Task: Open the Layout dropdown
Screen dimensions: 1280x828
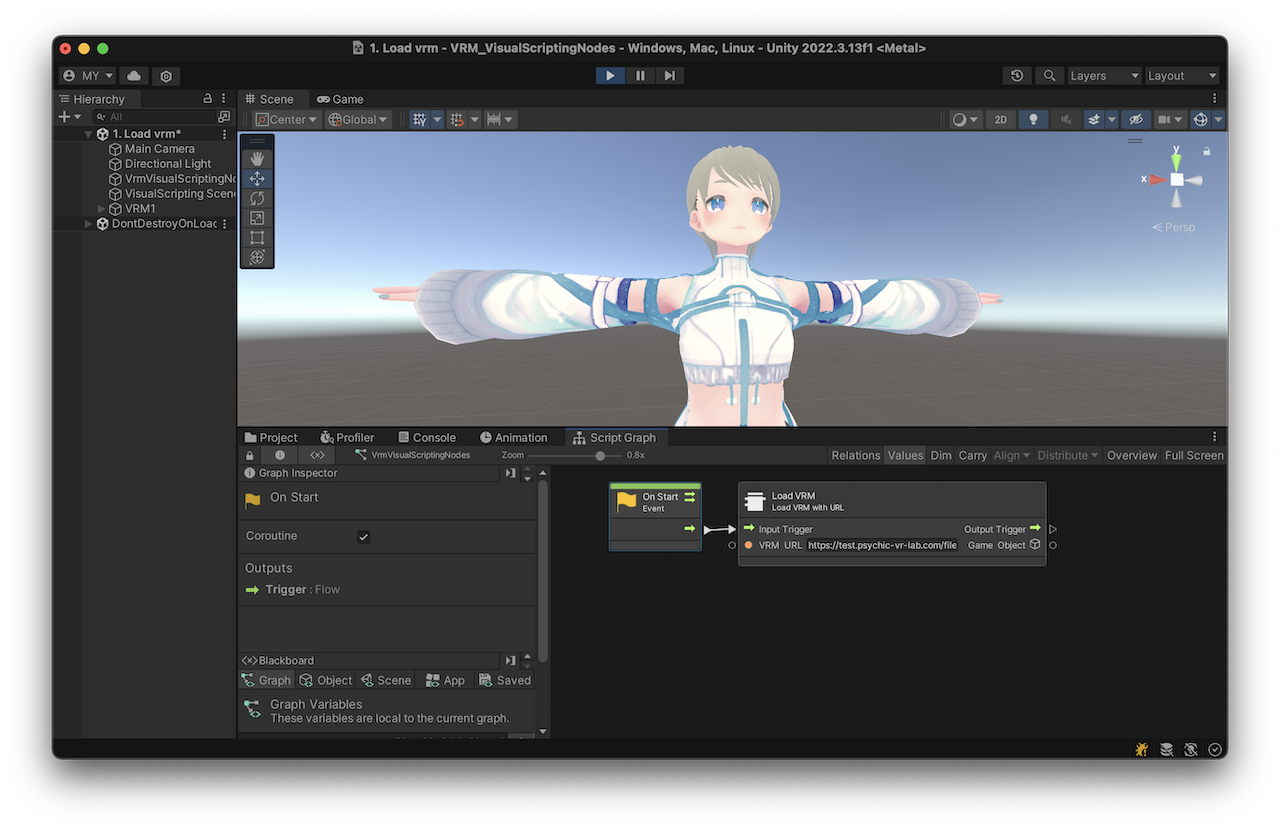Action: [1183, 76]
